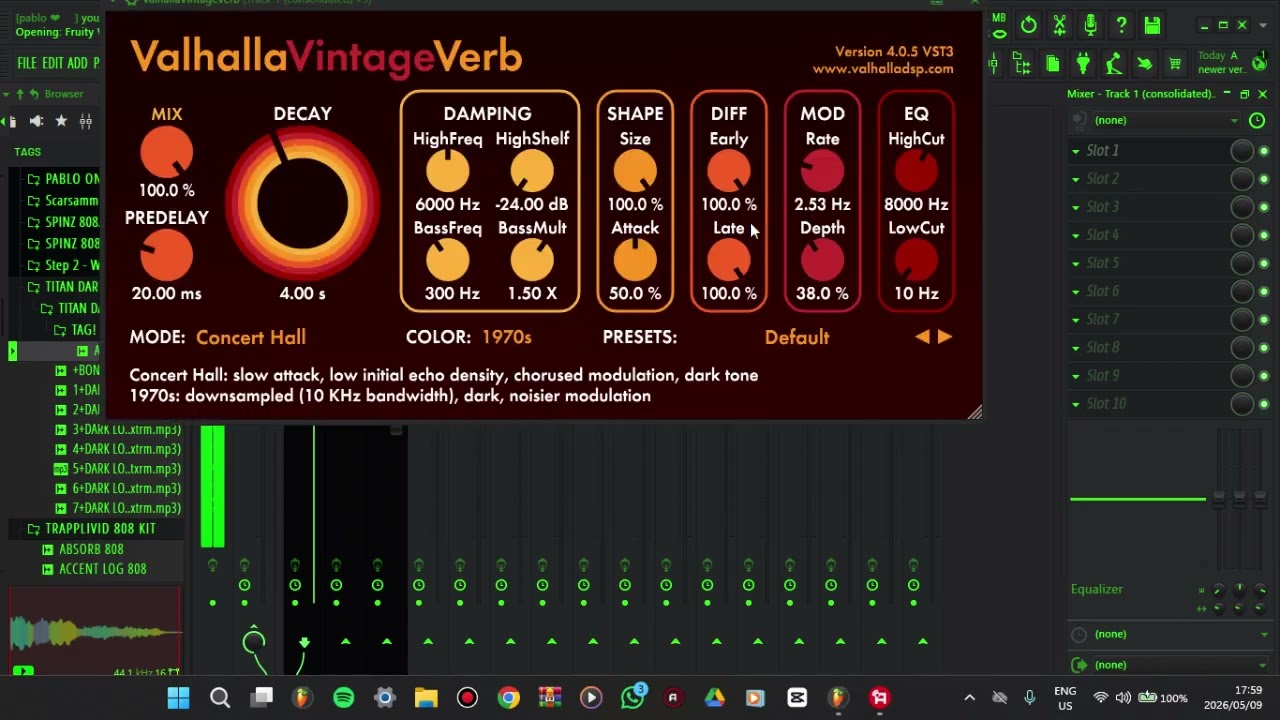Go to the next preset with right arrow
This screenshot has width=1280, height=720.
coord(945,337)
